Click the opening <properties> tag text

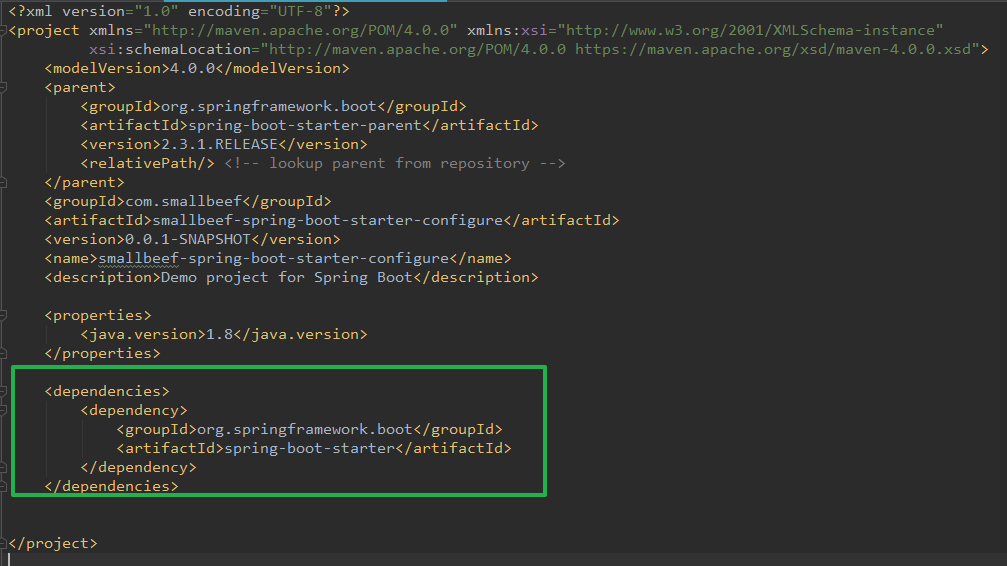(98, 315)
